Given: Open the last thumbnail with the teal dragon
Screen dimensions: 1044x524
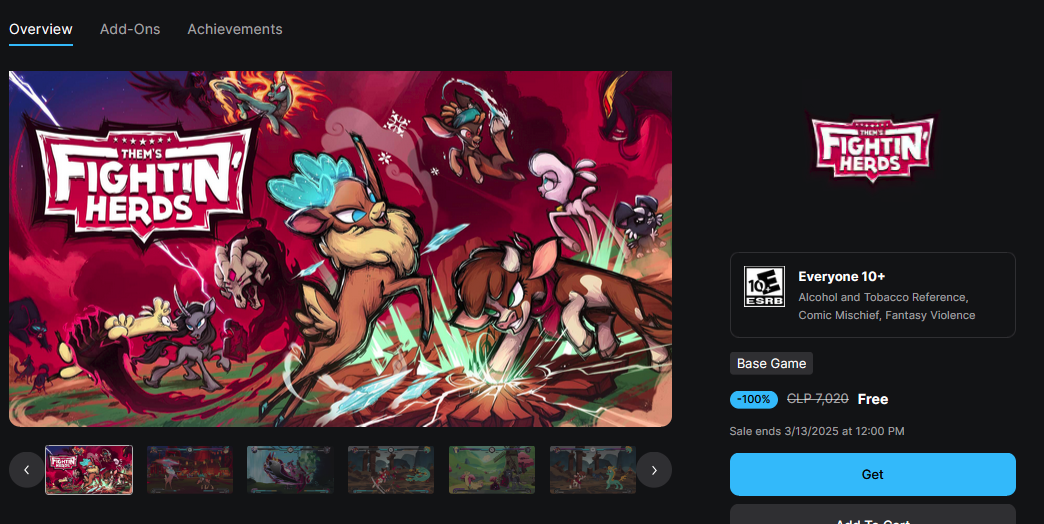Looking at the screenshot, I should pyautogui.click(x=593, y=470).
